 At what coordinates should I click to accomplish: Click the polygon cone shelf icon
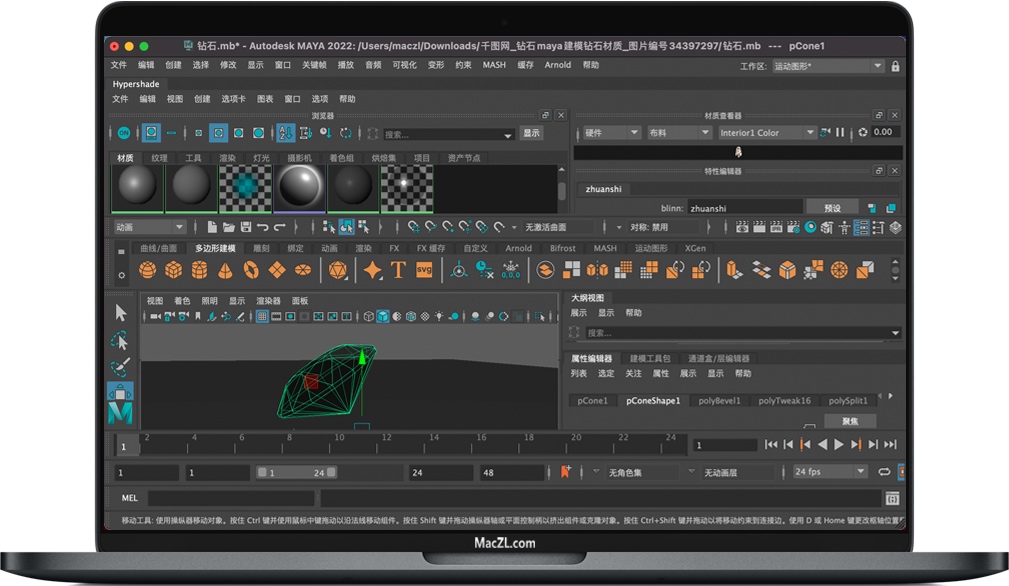[225, 270]
